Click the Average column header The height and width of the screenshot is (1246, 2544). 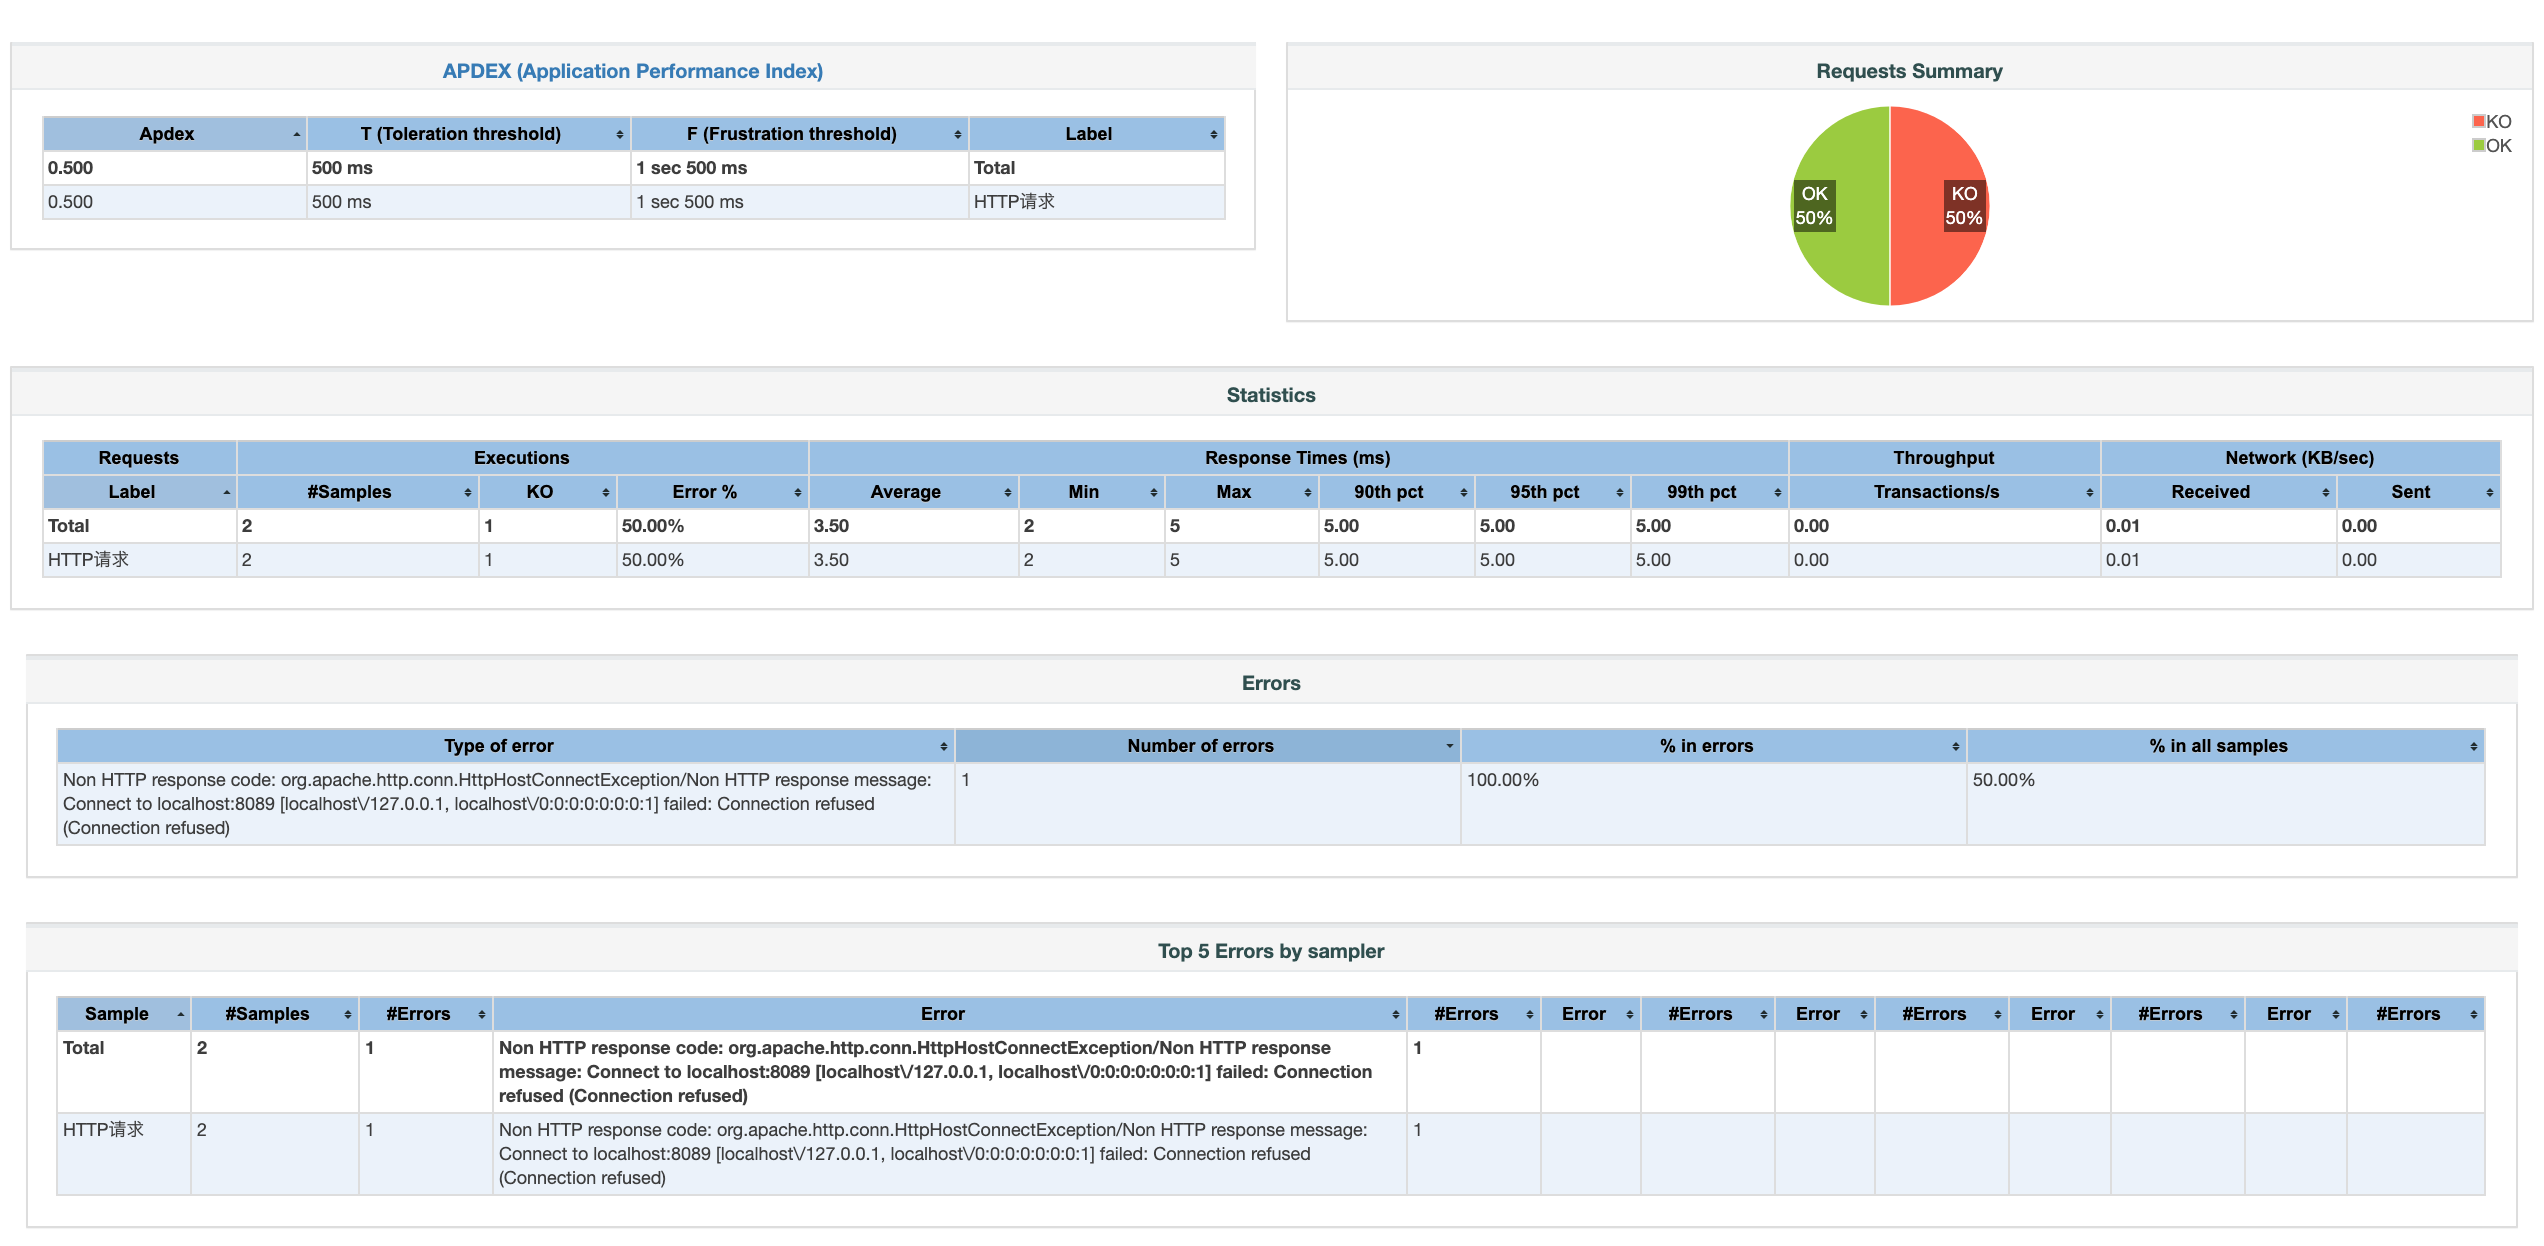tap(905, 492)
